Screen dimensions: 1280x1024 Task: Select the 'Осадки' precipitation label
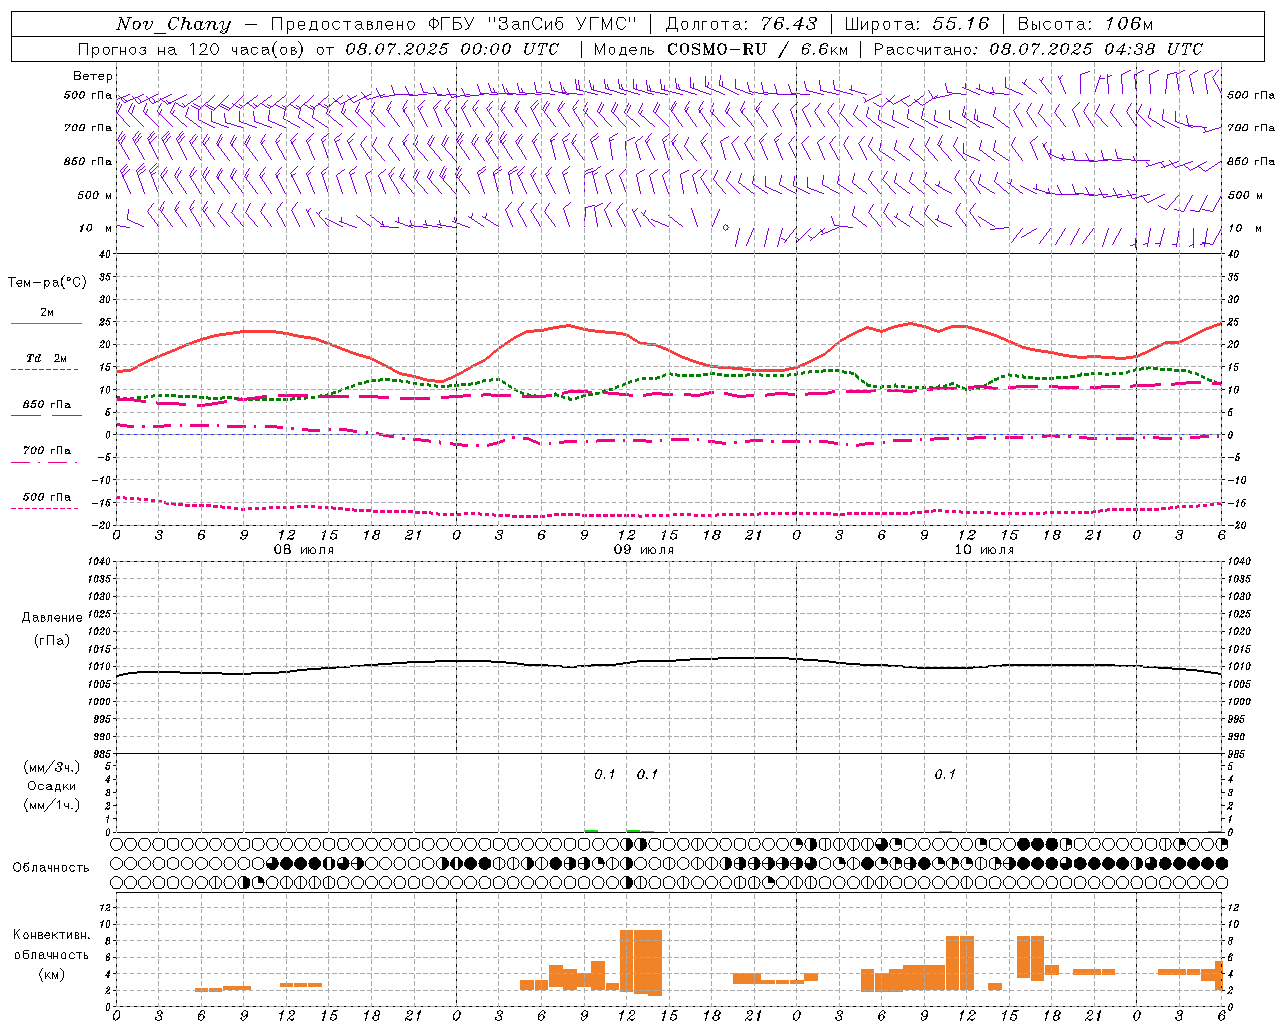[52, 786]
